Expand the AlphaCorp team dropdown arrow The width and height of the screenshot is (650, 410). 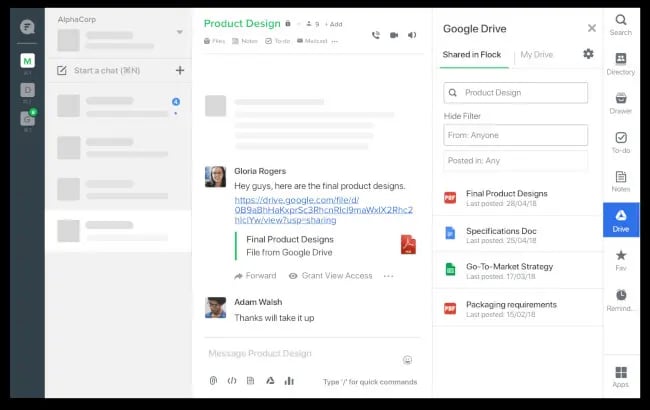click(180, 32)
